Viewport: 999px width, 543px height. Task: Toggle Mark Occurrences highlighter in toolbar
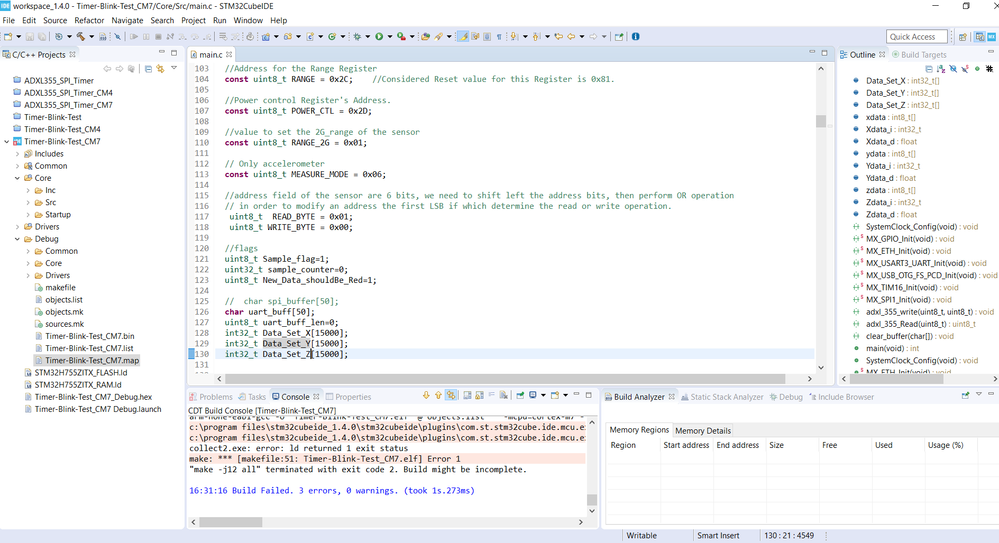[463, 36]
